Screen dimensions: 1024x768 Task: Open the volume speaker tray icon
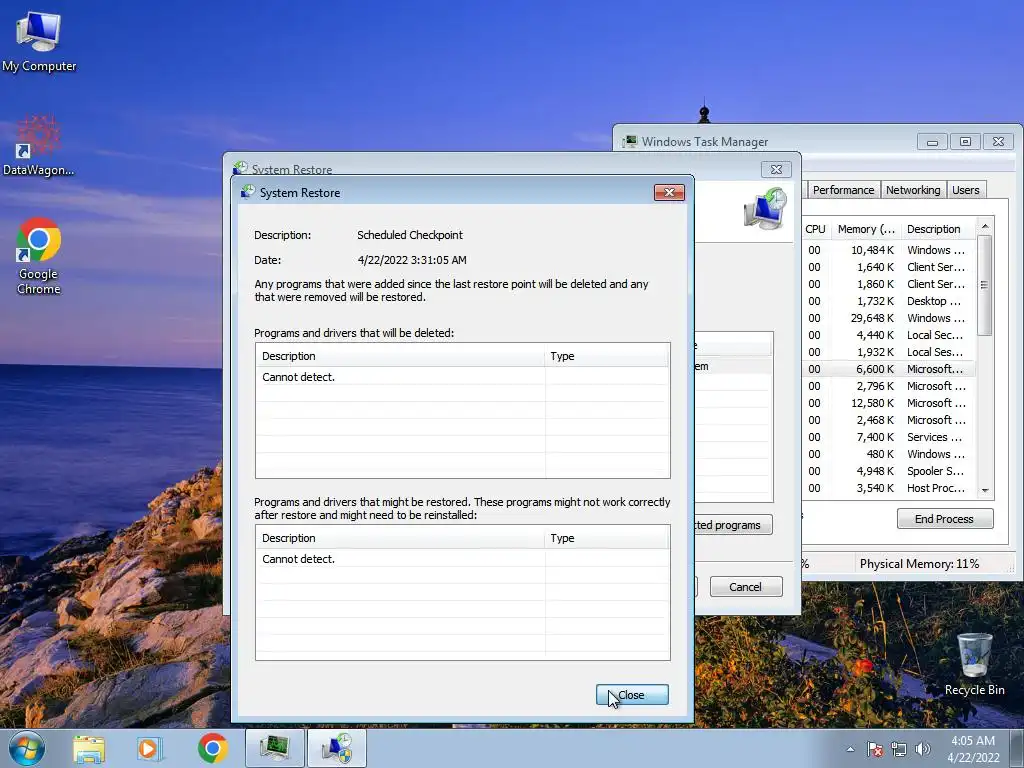click(x=922, y=749)
